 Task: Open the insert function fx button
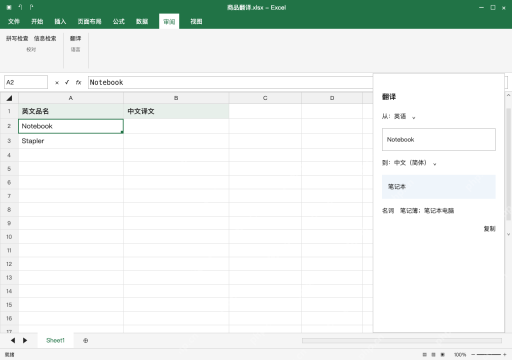click(78, 82)
